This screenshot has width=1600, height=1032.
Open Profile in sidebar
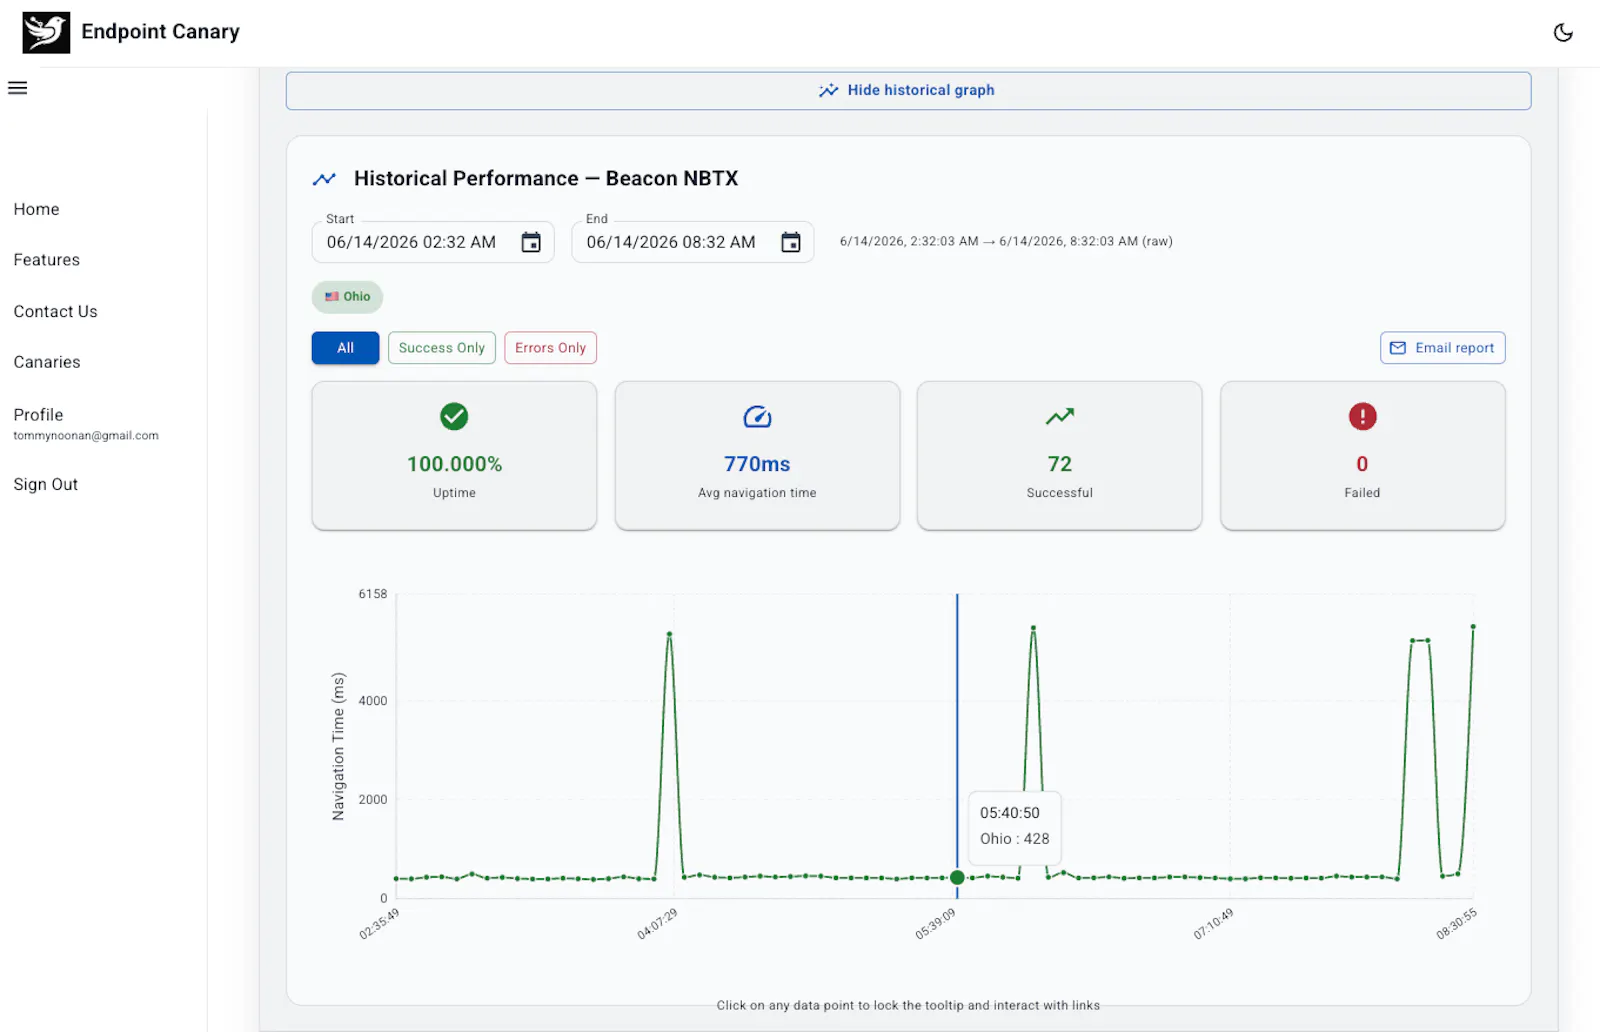click(39, 415)
